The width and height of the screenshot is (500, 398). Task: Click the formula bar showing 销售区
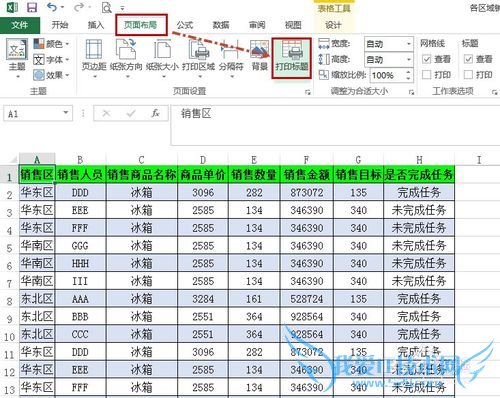[335, 125]
